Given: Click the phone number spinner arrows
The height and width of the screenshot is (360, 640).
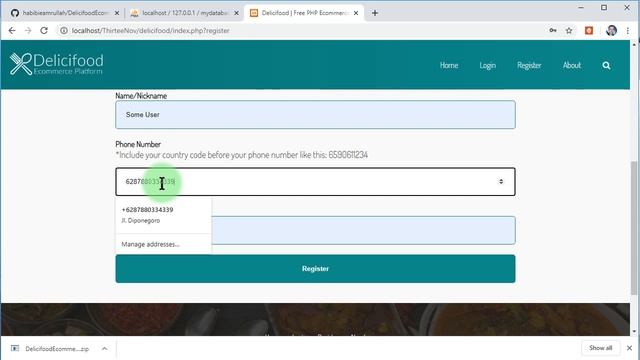Looking at the screenshot, I should click(501, 182).
